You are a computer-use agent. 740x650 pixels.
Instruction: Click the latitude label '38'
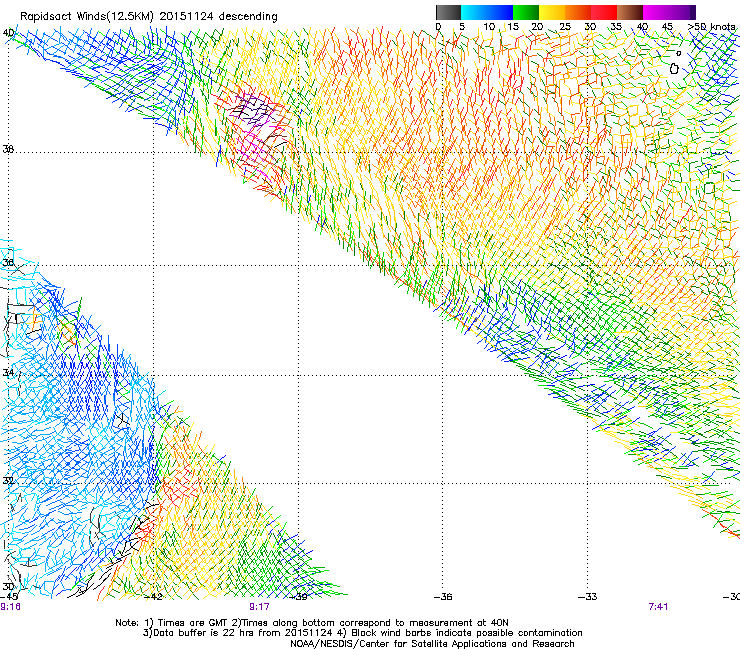point(8,150)
